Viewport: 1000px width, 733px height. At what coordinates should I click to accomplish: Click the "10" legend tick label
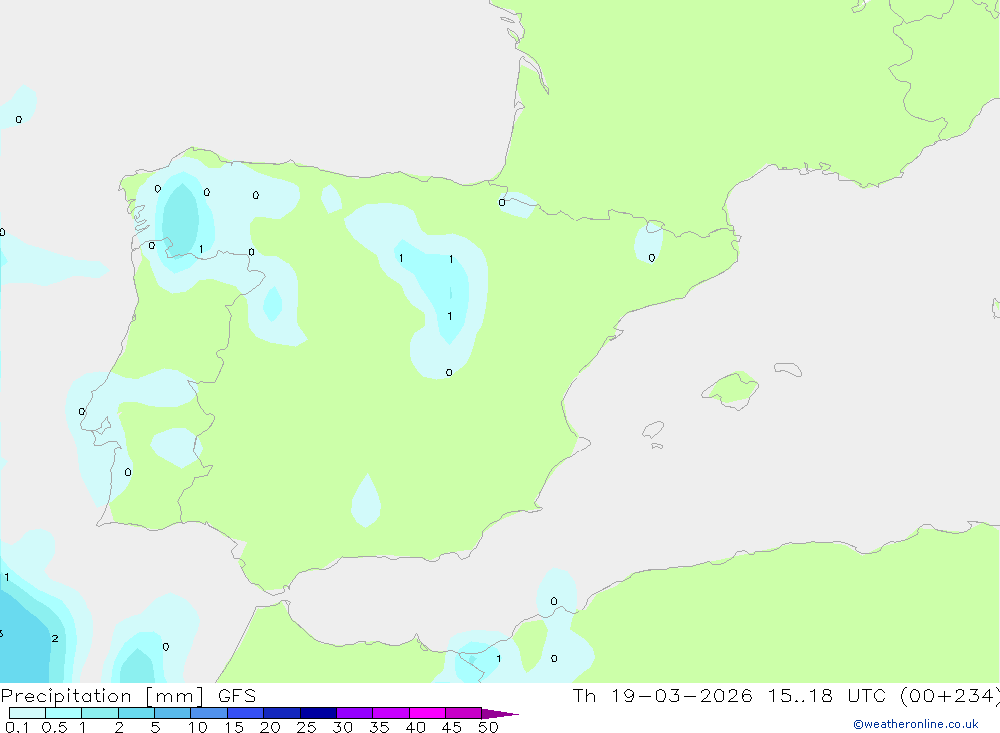point(198,727)
